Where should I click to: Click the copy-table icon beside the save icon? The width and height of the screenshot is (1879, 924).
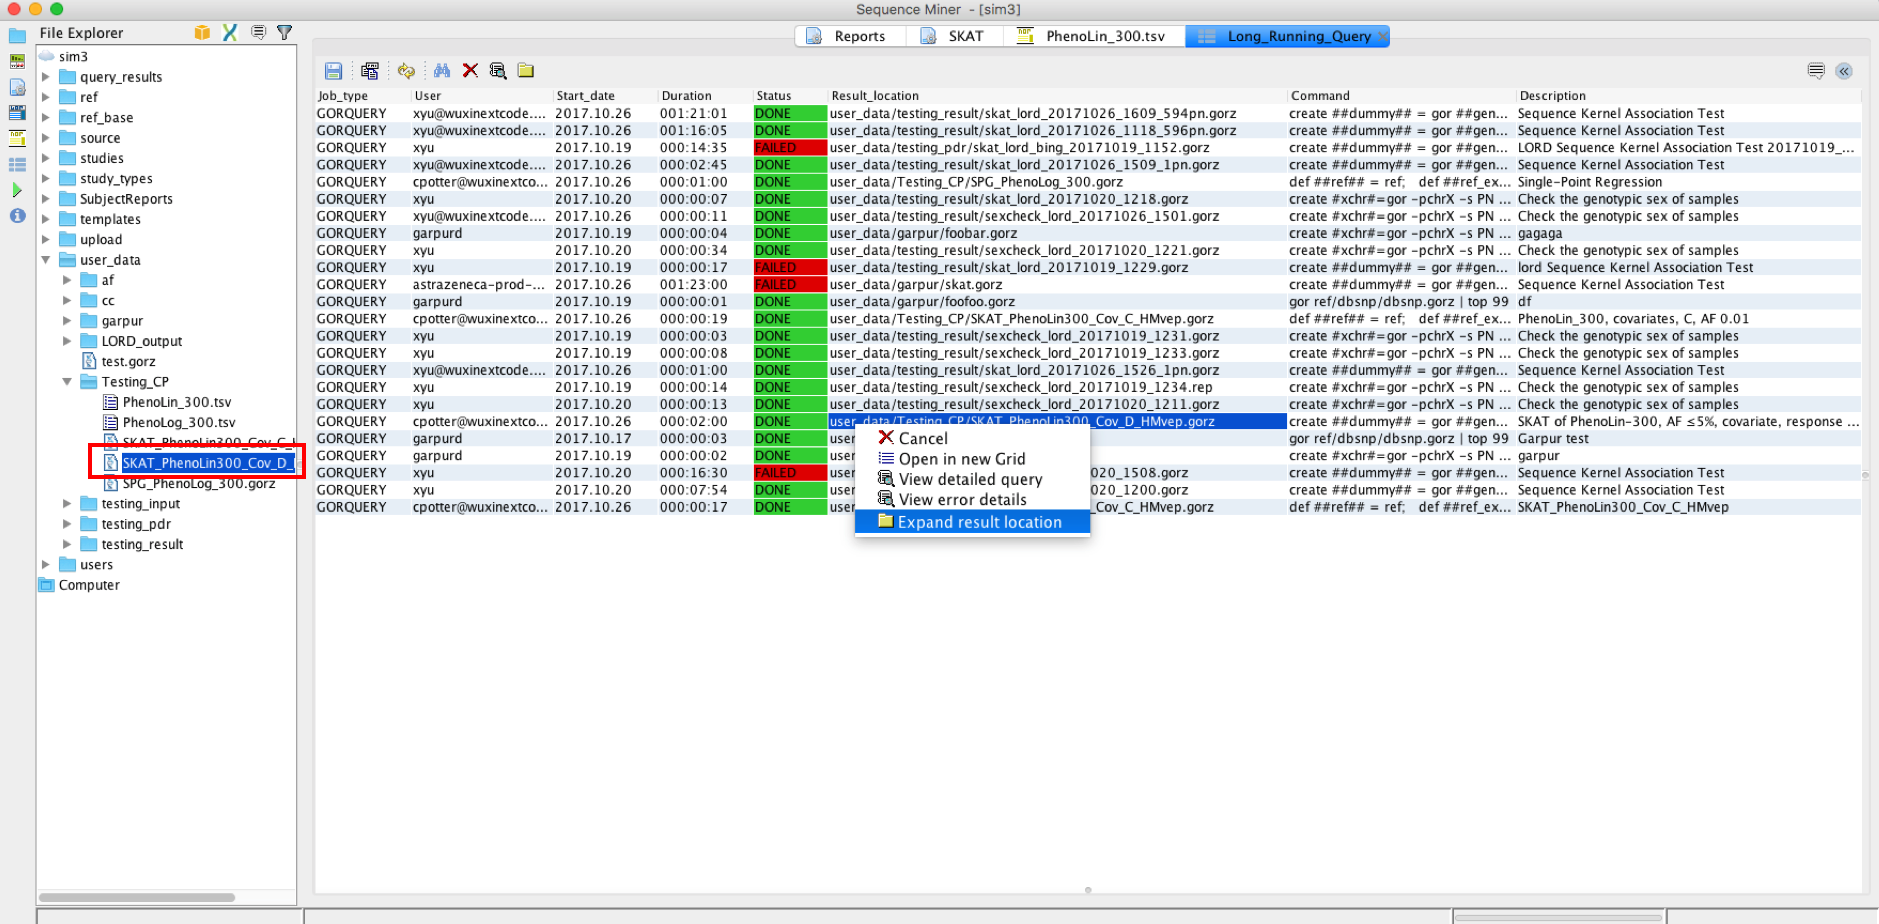[370, 71]
